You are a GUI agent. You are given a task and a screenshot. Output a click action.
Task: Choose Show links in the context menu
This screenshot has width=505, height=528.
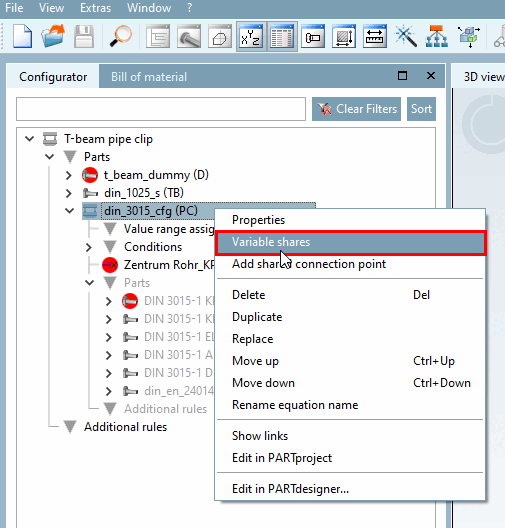(x=350, y=436)
